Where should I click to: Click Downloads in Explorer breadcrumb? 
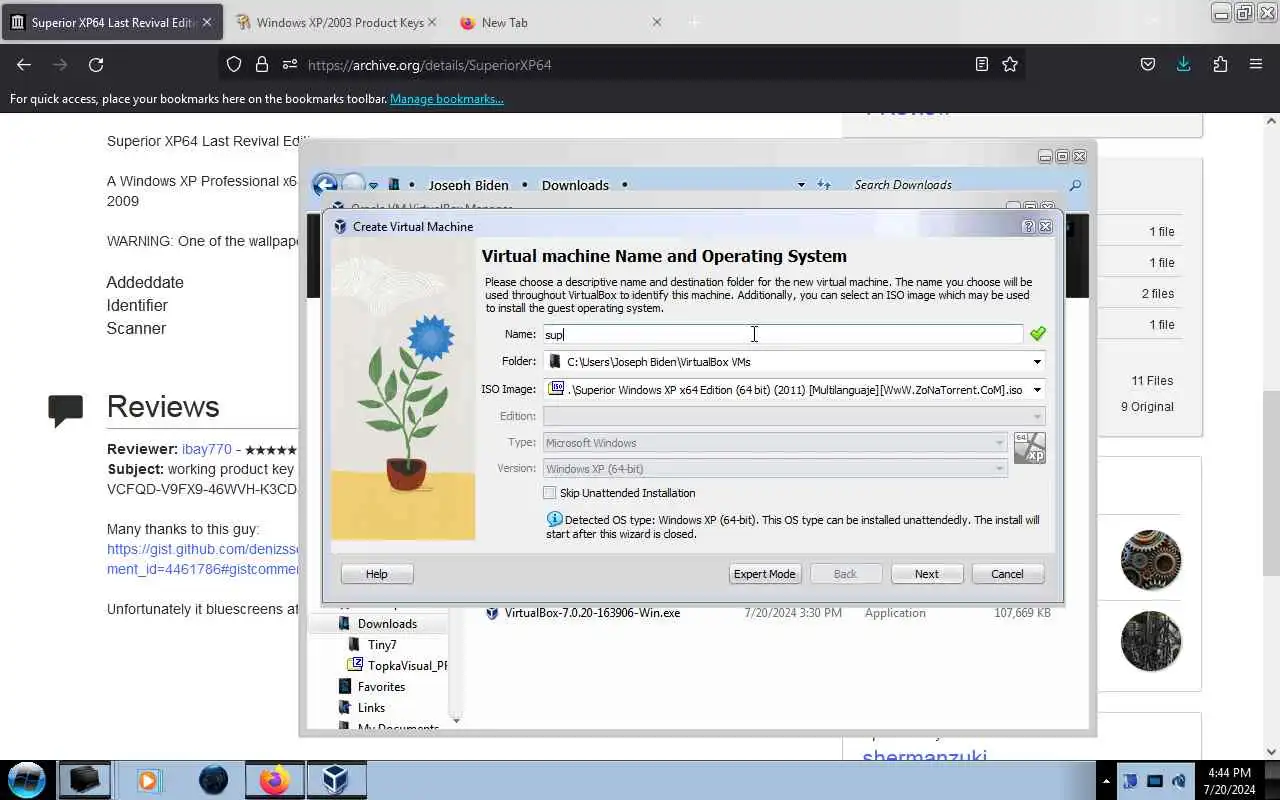pyautogui.click(x=575, y=185)
